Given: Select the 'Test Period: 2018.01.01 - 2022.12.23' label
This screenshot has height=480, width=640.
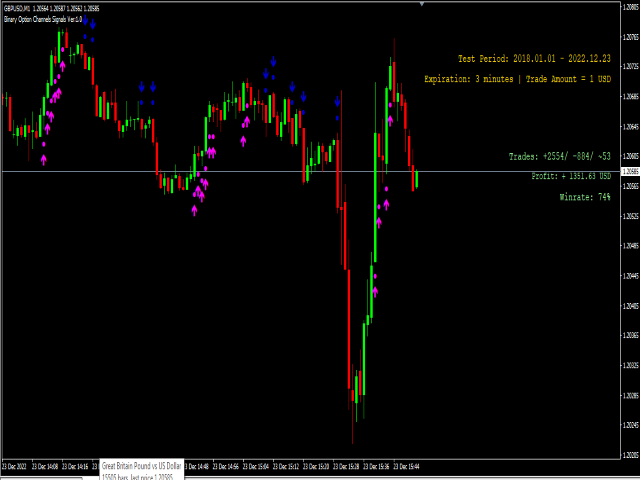Looking at the screenshot, I should (534, 59).
